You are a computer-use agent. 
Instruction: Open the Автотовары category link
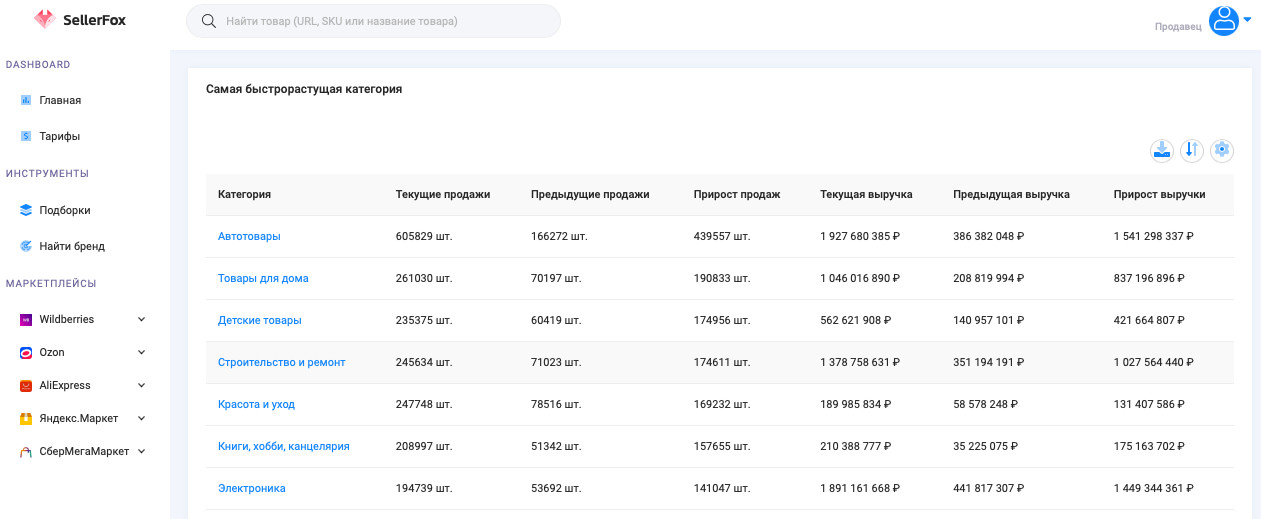coord(249,236)
